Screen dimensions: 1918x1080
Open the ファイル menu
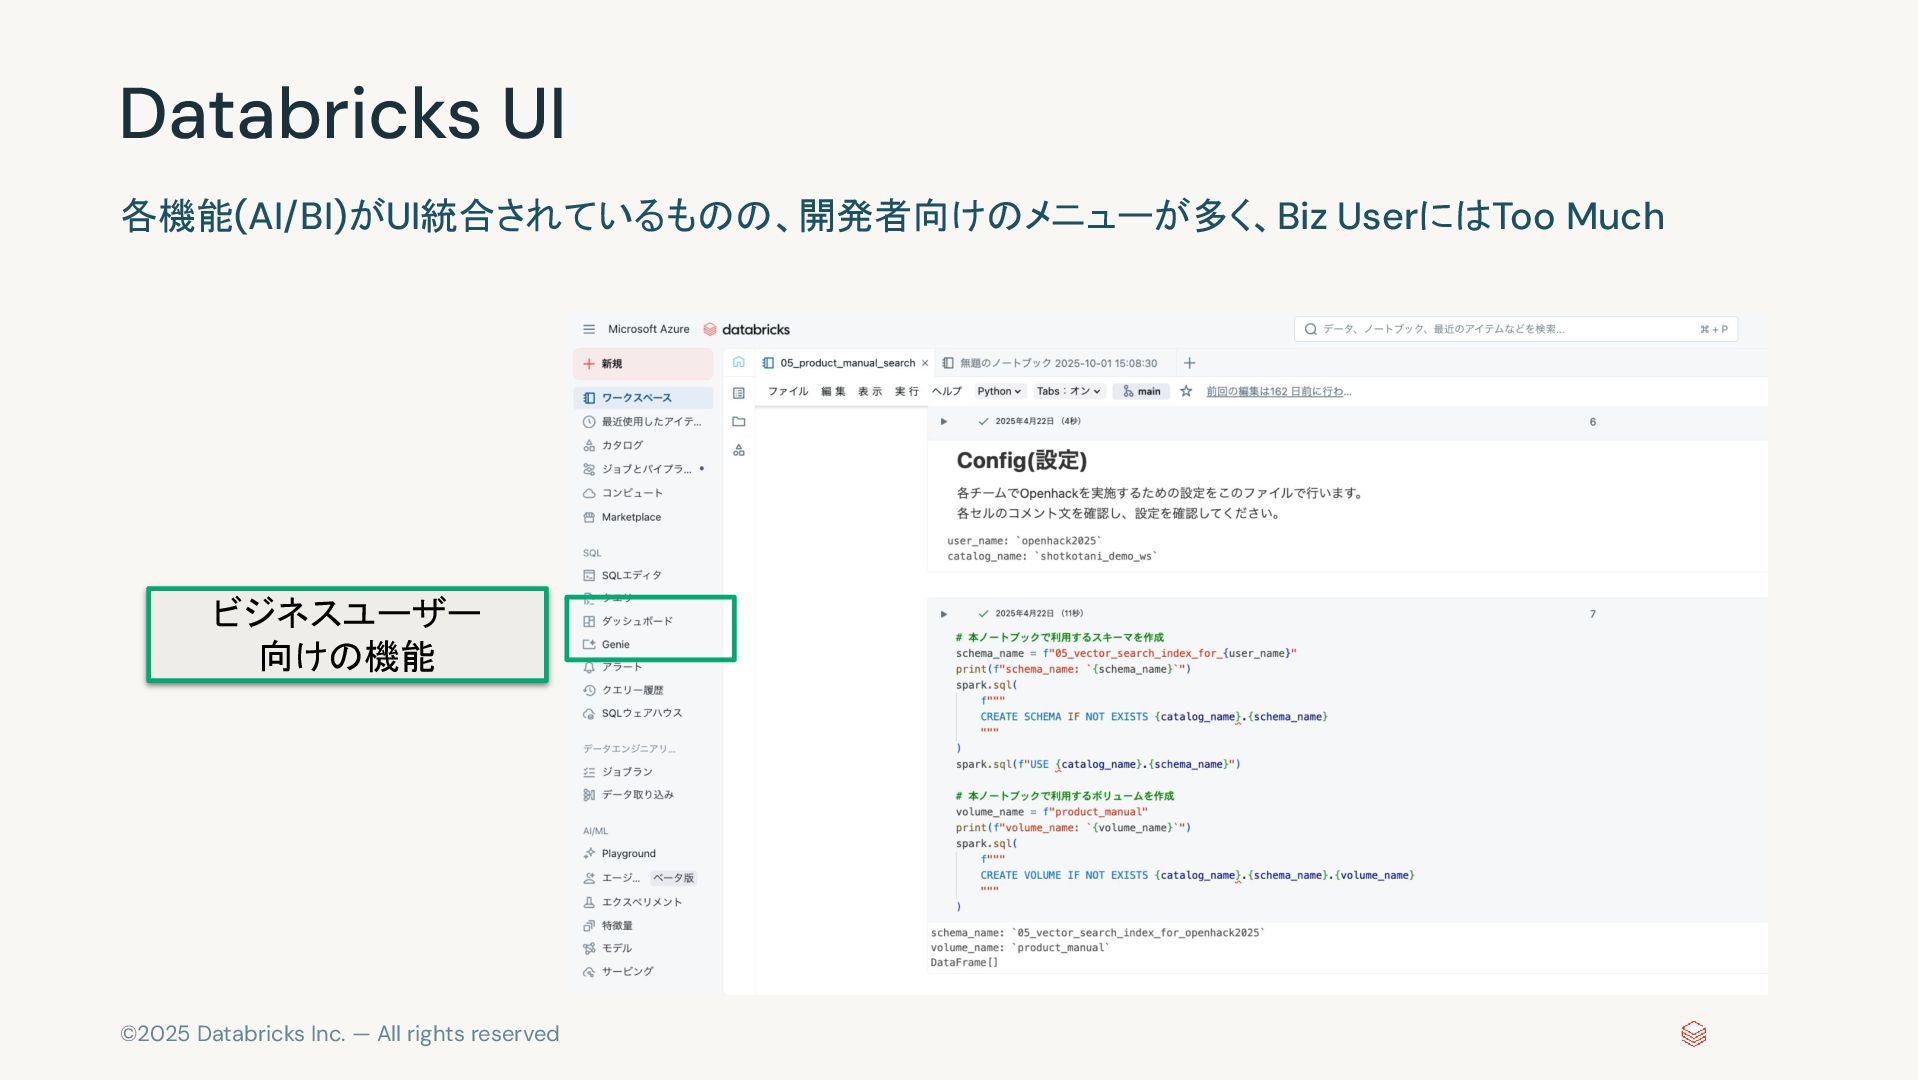point(788,391)
